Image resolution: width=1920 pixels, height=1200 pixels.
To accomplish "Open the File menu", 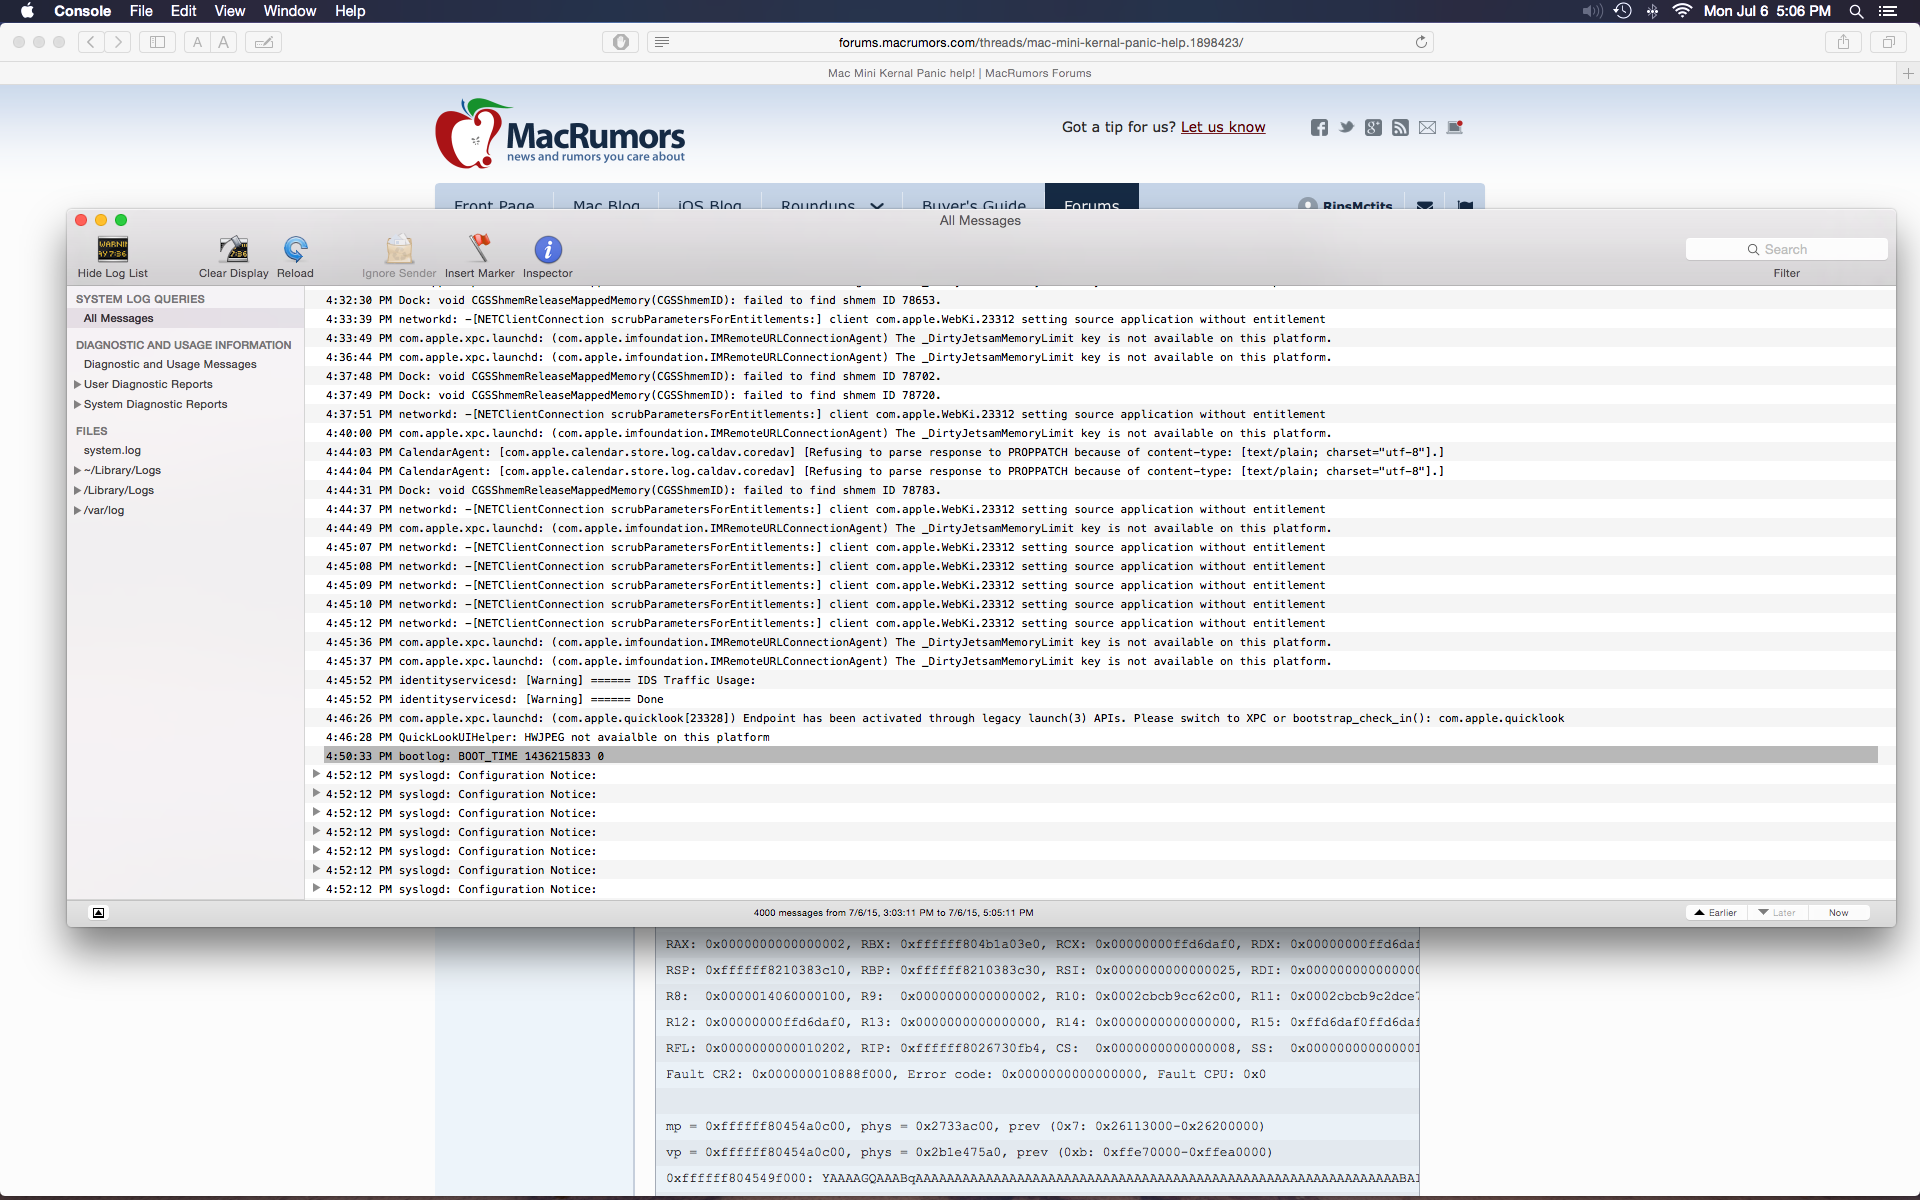I will click(141, 11).
